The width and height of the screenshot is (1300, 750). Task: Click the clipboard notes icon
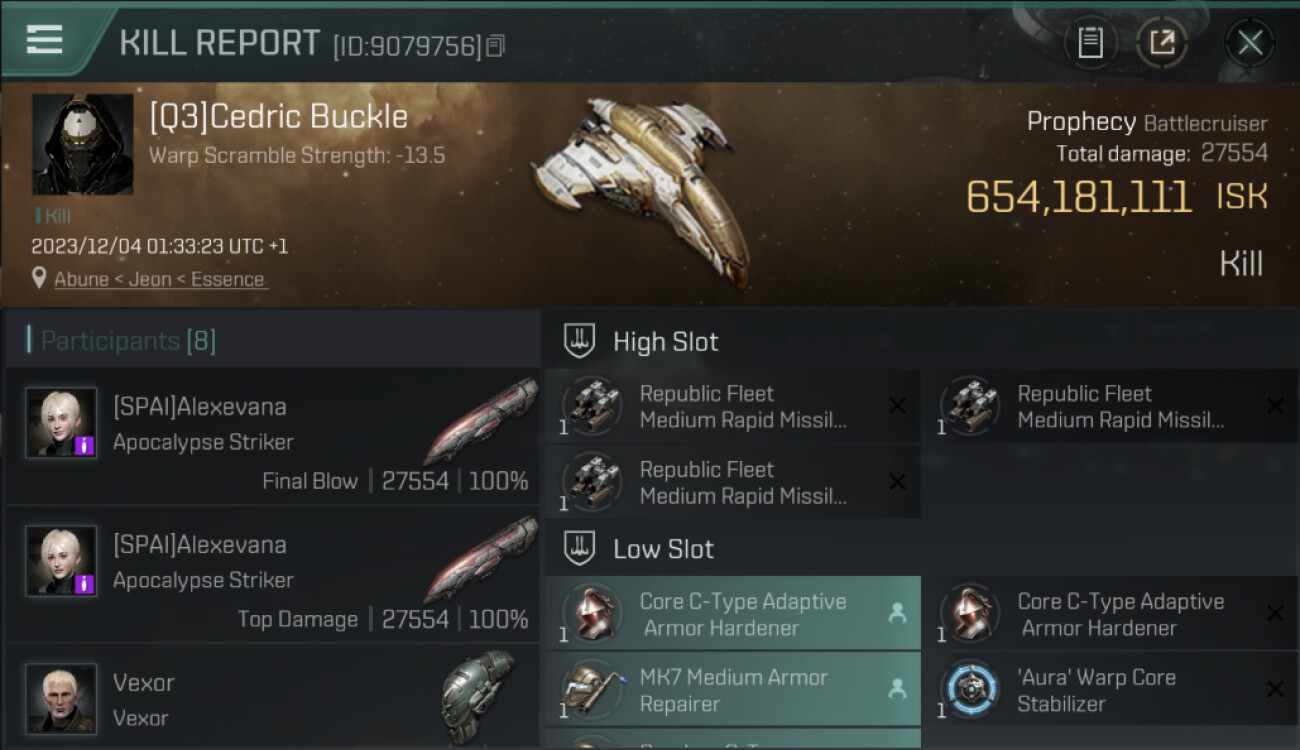[x=1090, y=42]
